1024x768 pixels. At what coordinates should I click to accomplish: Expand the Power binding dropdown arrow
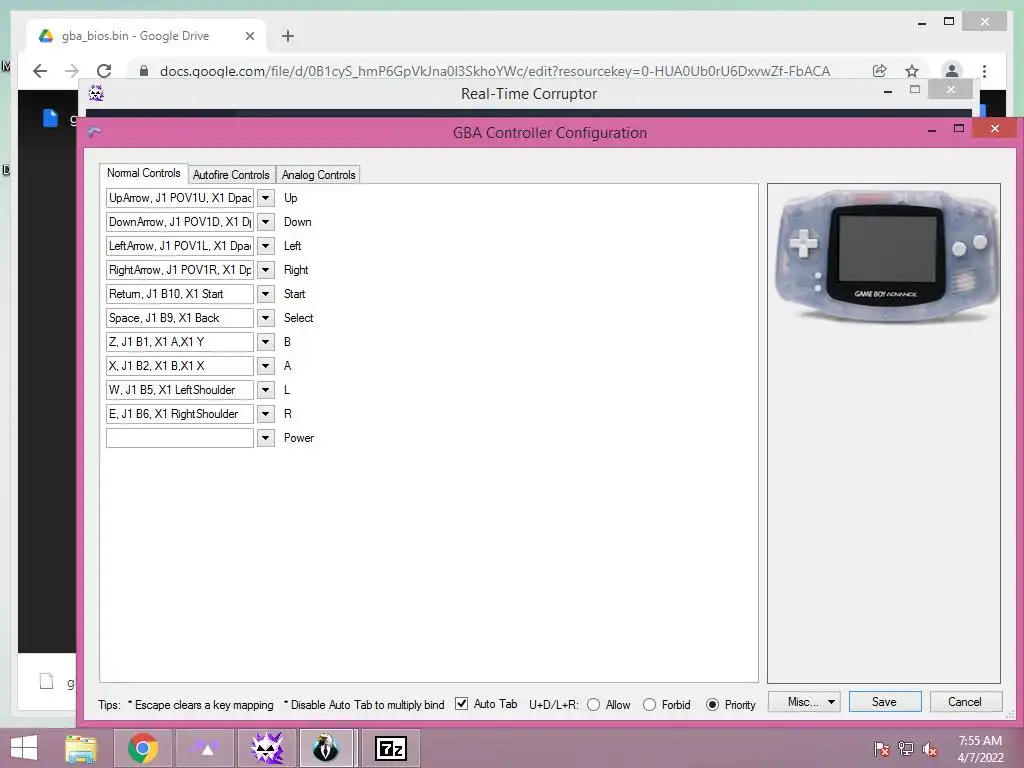click(265, 438)
